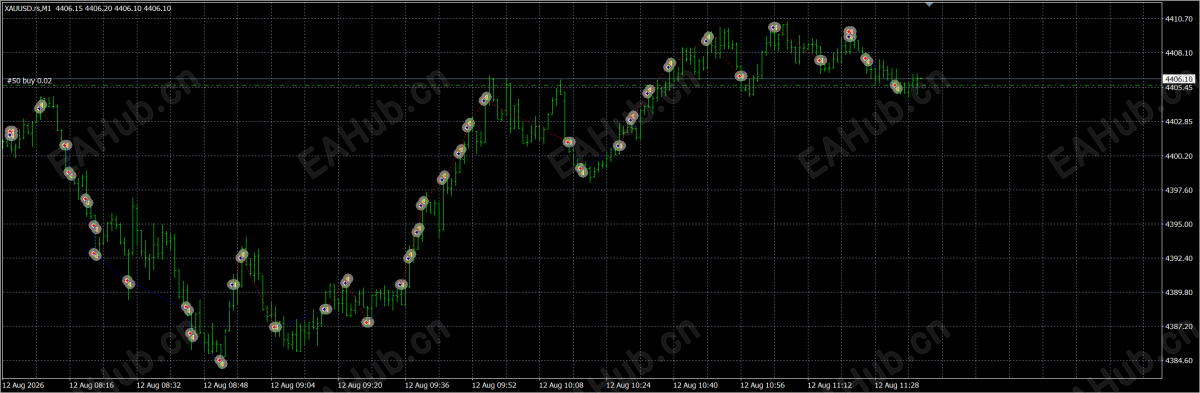Viewport: 1200px width, 393px height.
Task: Click the 4384.60 price scale label
Action: (x=1178, y=360)
